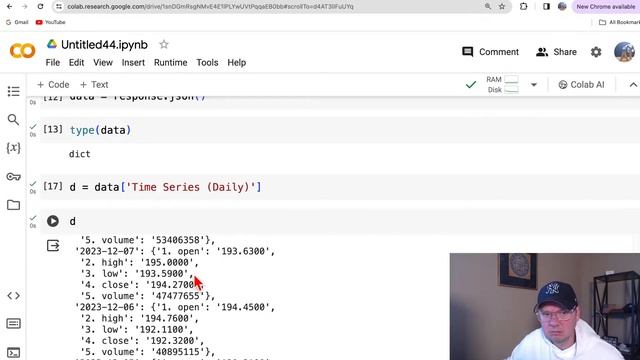Click the Share button
The width and height of the screenshot is (640, 360).
coord(556,52)
